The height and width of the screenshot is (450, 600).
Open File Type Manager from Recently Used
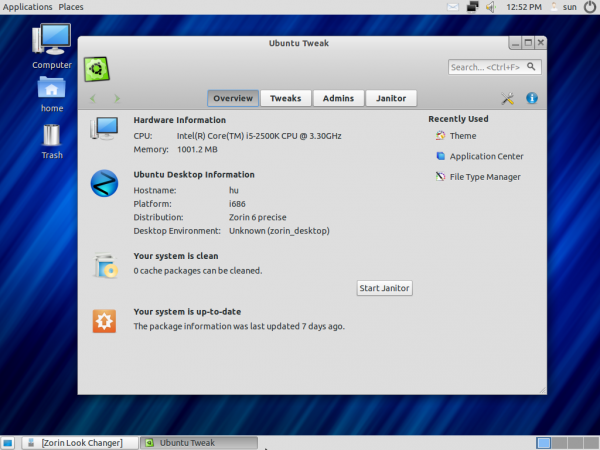coord(485,177)
